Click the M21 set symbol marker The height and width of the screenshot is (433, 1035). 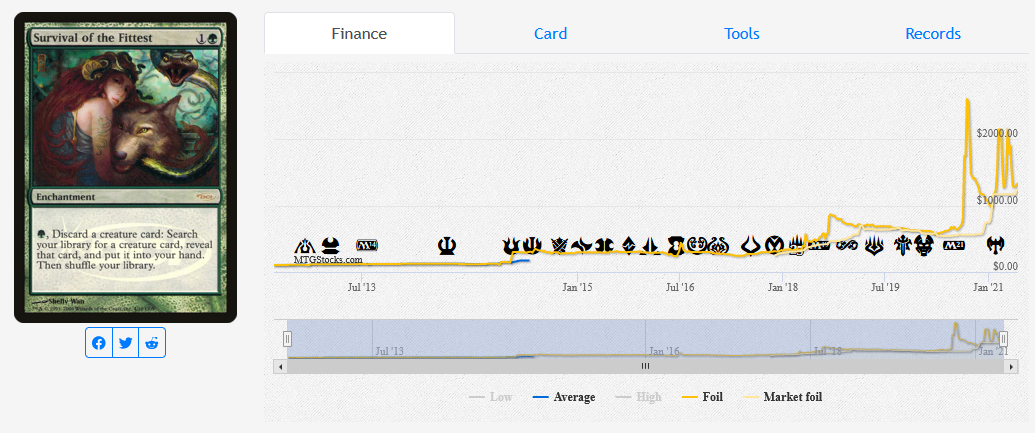pos(953,244)
